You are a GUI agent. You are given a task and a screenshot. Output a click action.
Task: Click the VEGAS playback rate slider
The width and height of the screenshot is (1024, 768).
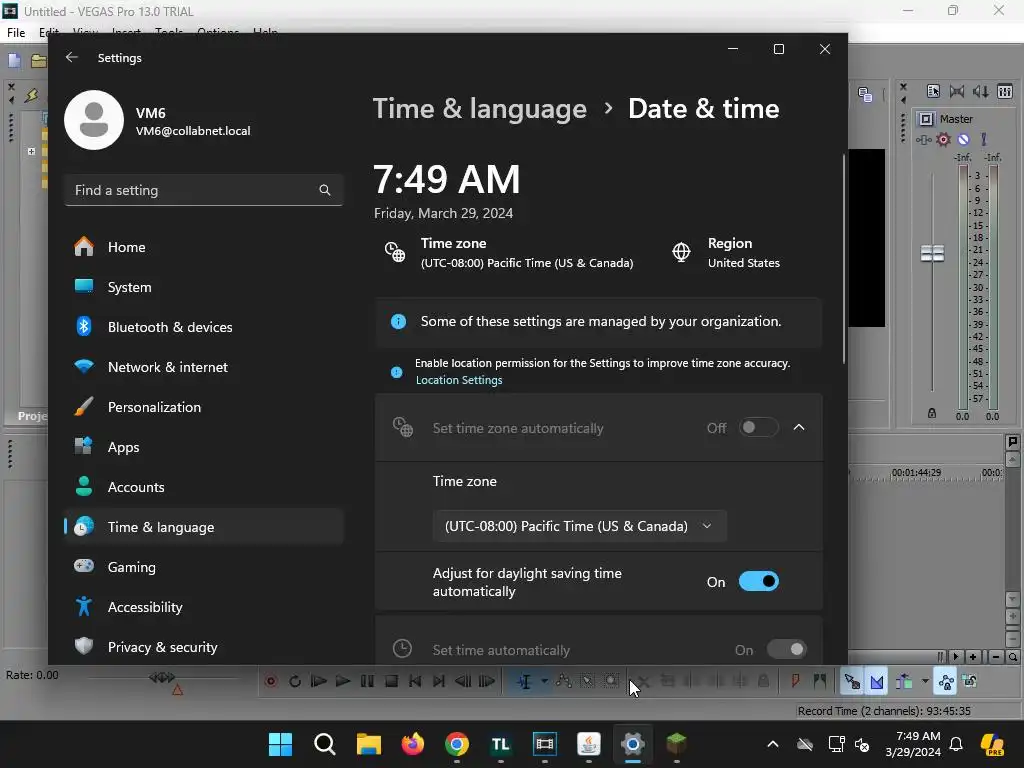(162, 677)
